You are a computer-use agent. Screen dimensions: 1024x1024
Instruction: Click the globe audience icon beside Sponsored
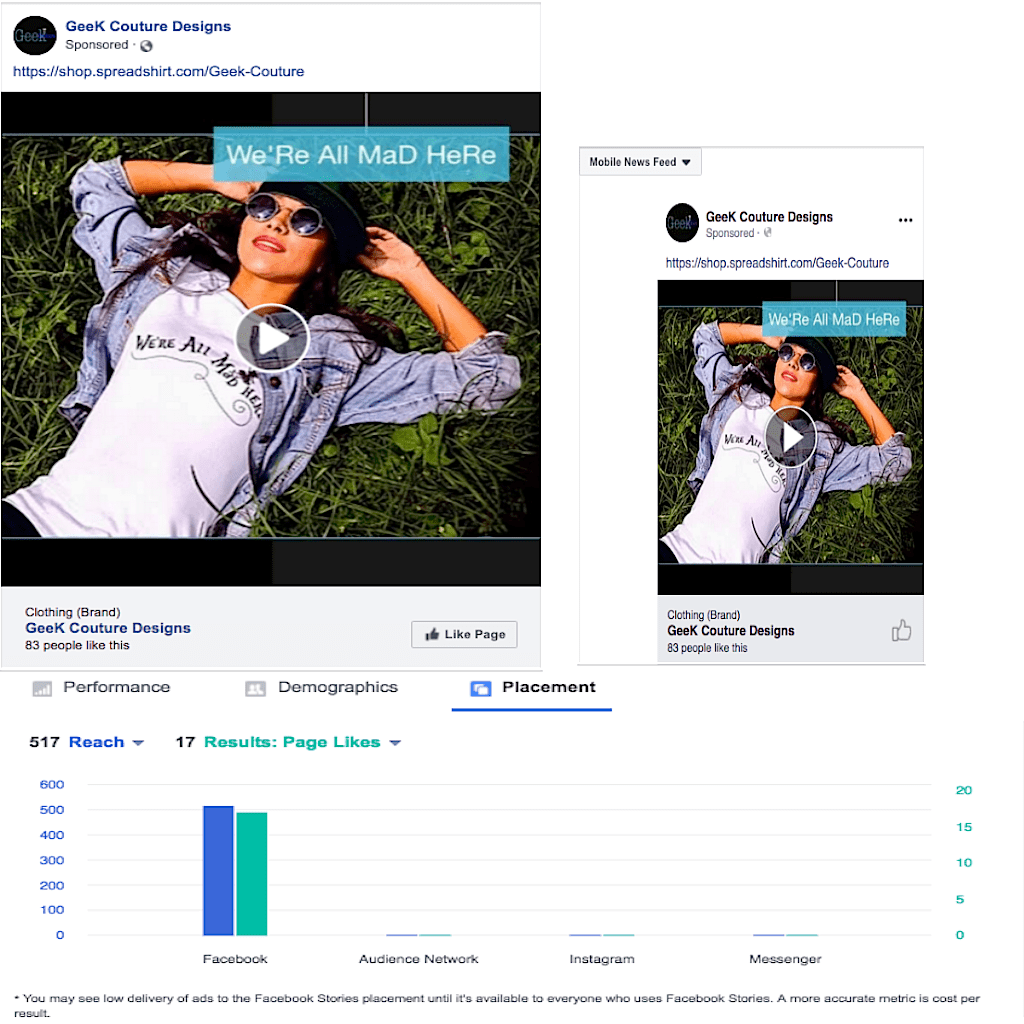pyautogui.click(x=146, y=46)
